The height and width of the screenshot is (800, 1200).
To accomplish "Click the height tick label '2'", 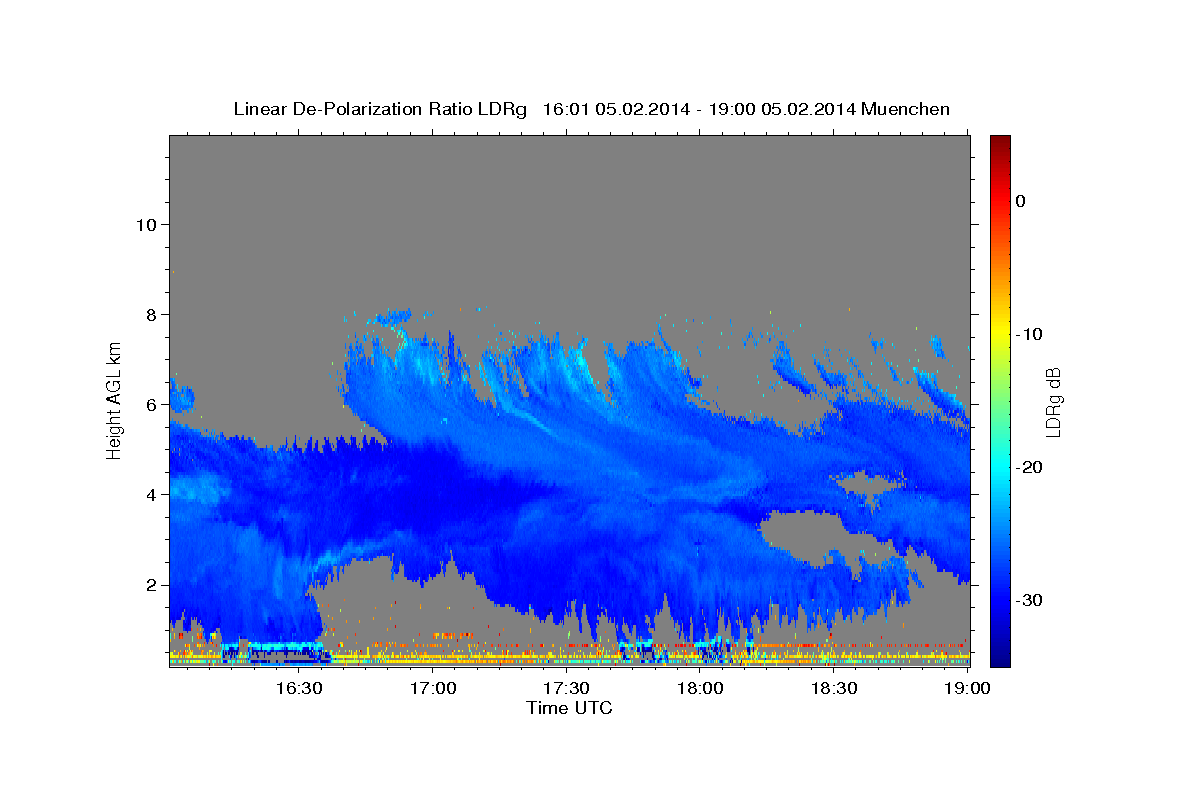I will point(150,584).
